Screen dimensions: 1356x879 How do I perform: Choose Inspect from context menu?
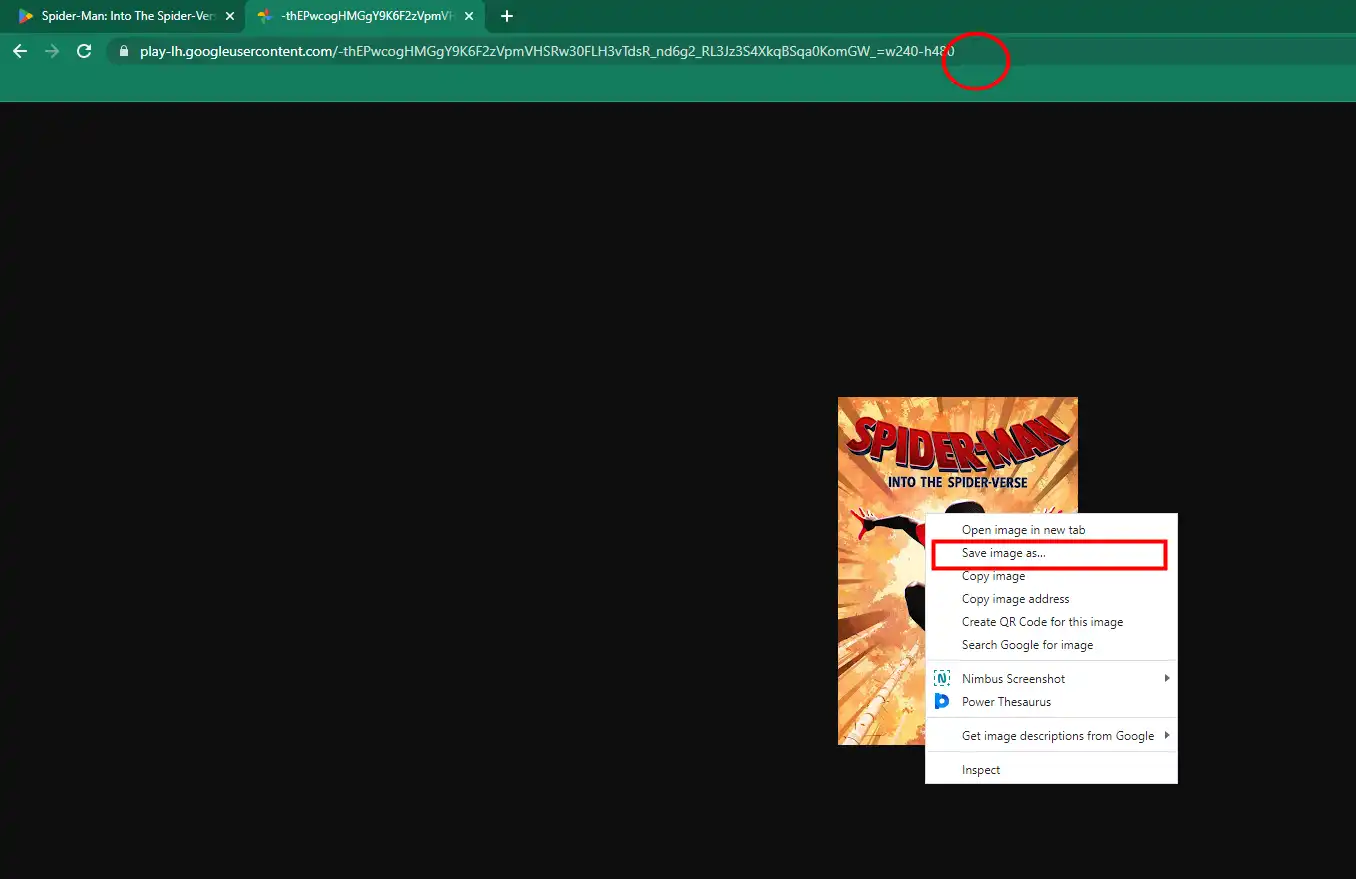point(1051,770)
